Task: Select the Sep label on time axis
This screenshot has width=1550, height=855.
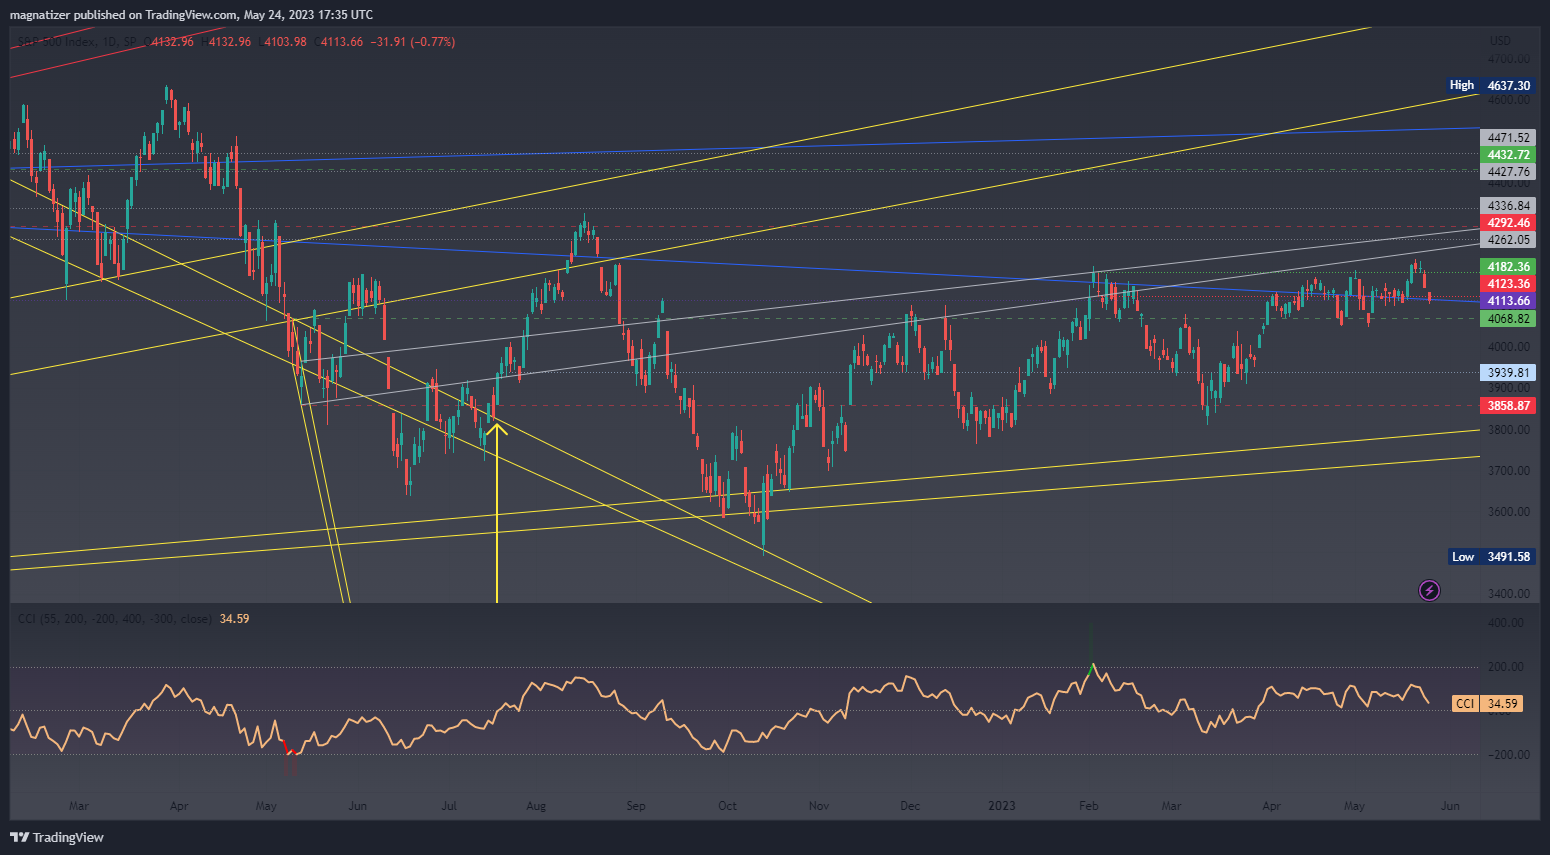Action: click(636, 806)
